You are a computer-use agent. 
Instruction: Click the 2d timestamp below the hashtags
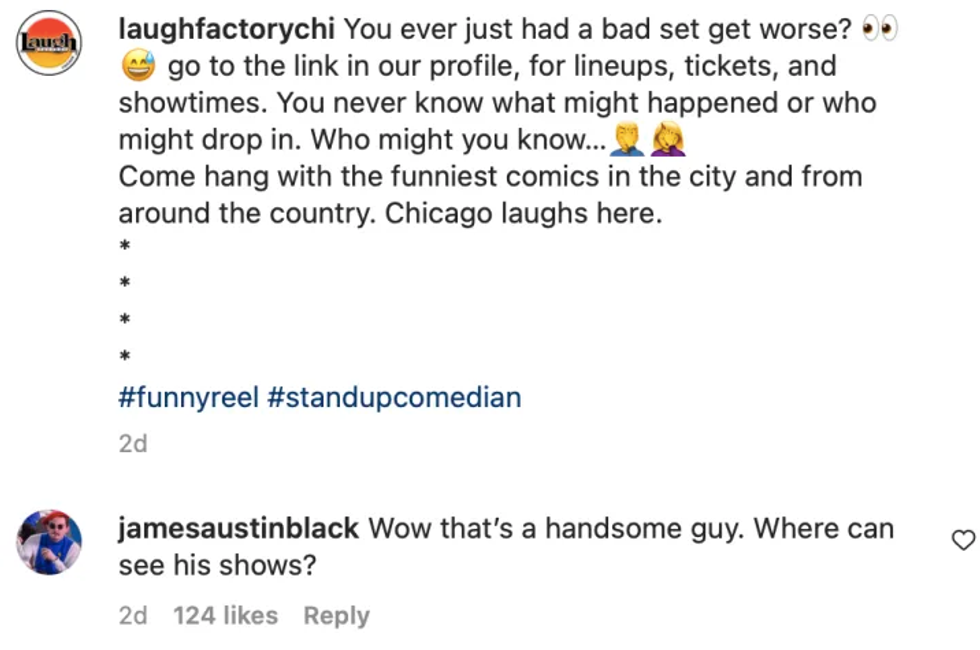(132, 443)
